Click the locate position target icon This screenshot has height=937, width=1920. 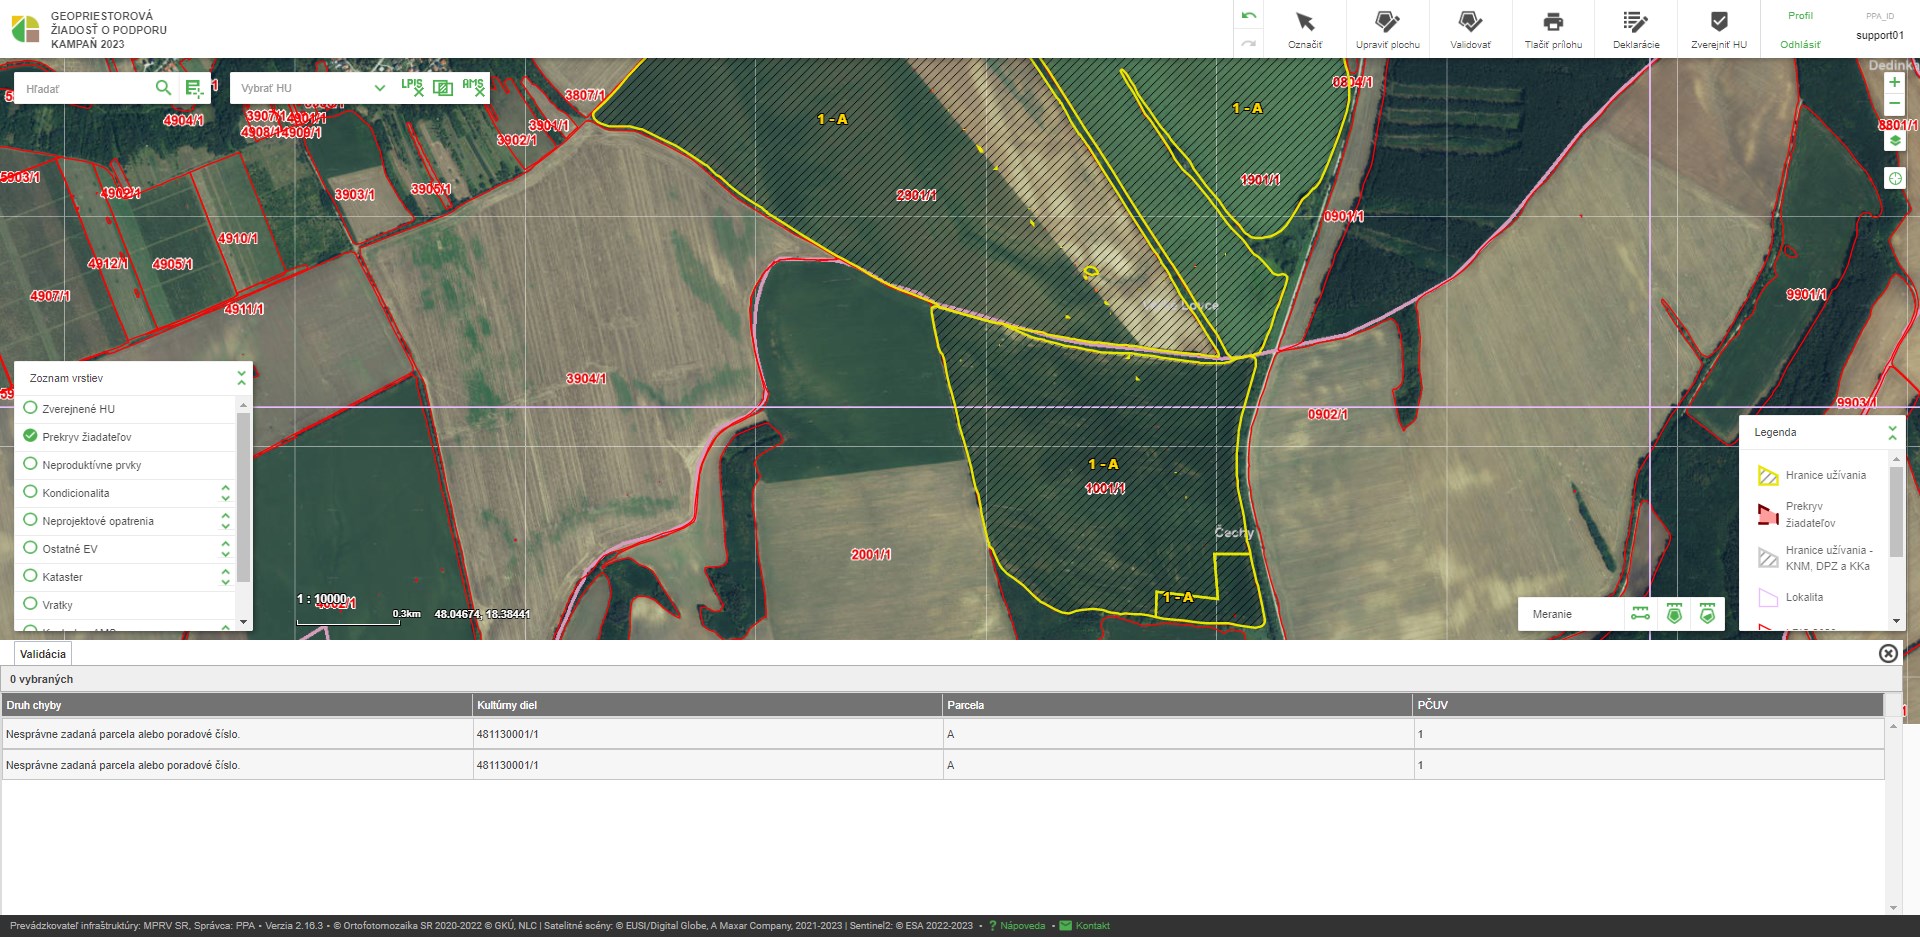tap(1894, 178)
